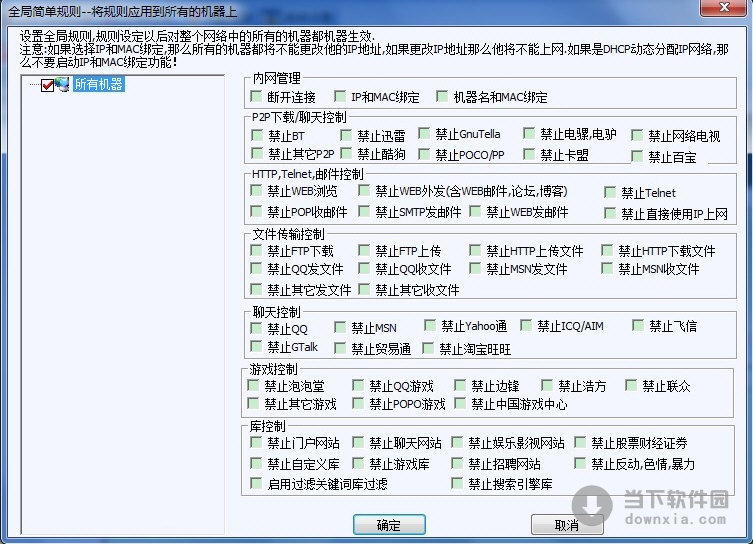Check 禁止迅雷 option

pos(346,135)
